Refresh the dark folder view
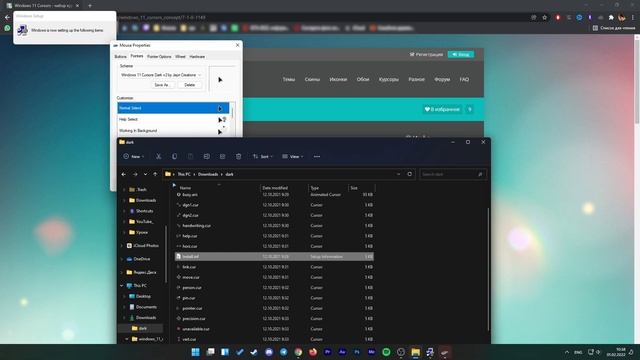Image resolution: width=640 pixels, height=360 pixels. point(410,174)
